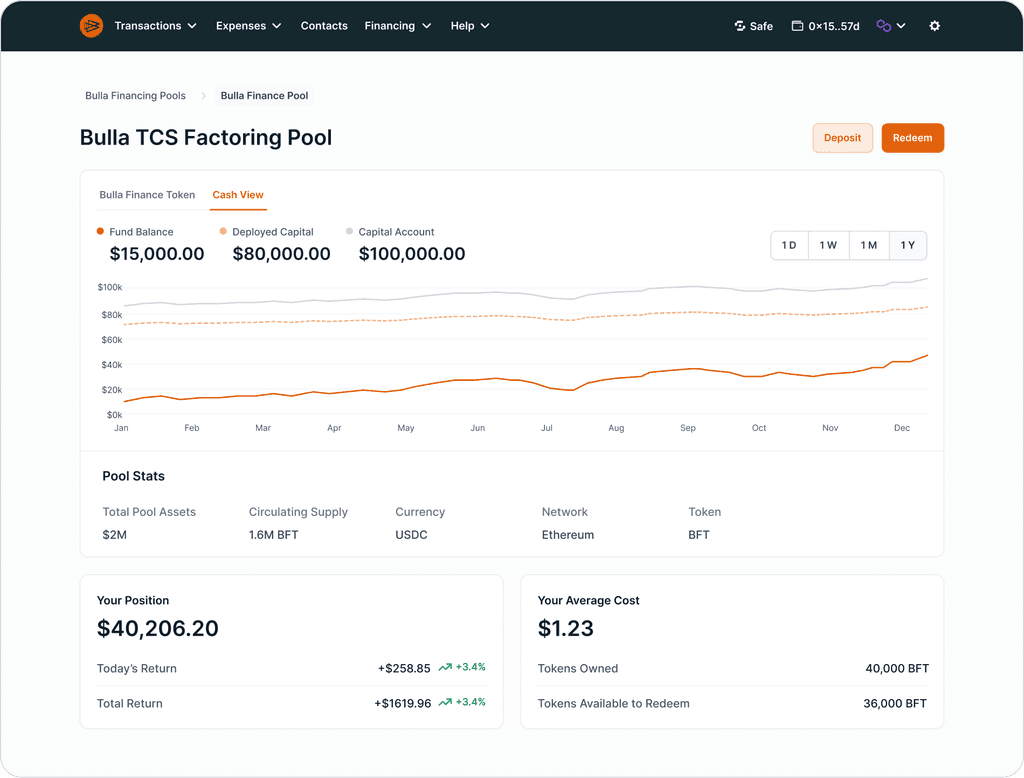
Task: Select the 1Y time range
Action: coord(908,246)
